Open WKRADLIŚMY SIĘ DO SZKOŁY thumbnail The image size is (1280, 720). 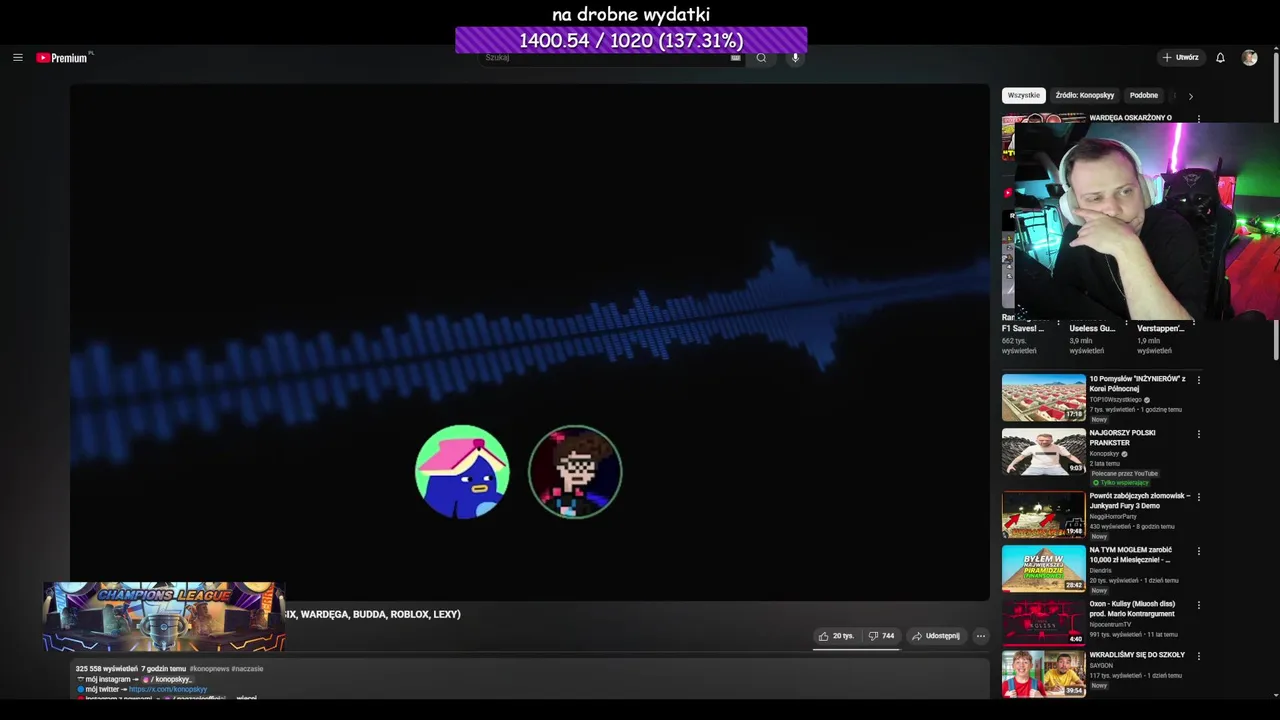tap(1043, 674)
